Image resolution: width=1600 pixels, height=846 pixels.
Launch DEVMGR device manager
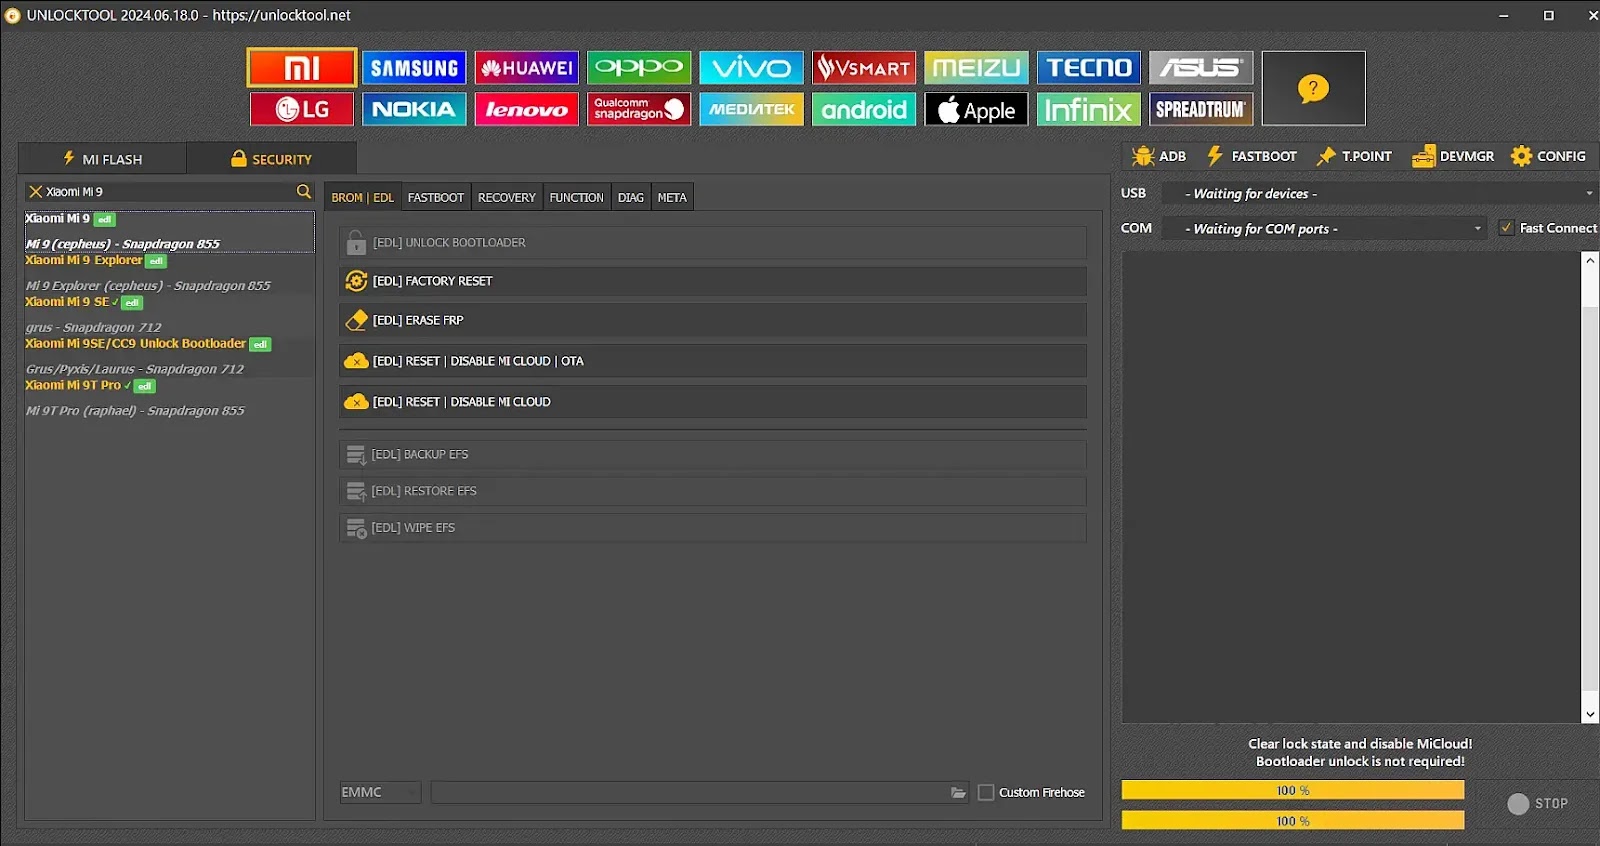point(1453,156)
